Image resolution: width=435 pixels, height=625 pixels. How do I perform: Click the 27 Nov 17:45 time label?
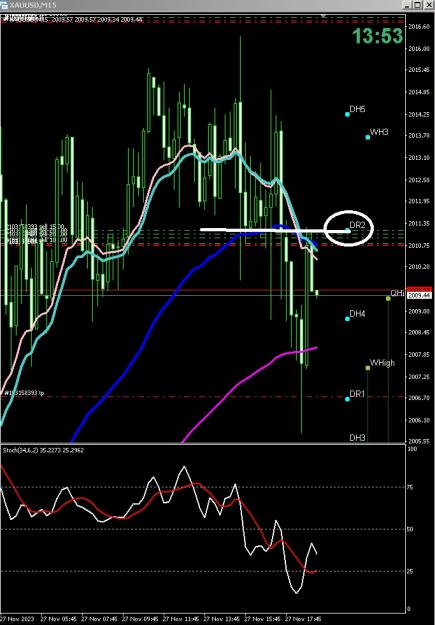point(303,619)
